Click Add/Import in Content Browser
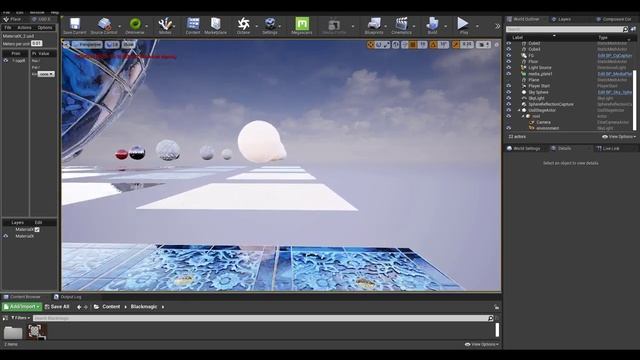 [x=22, y=307]
